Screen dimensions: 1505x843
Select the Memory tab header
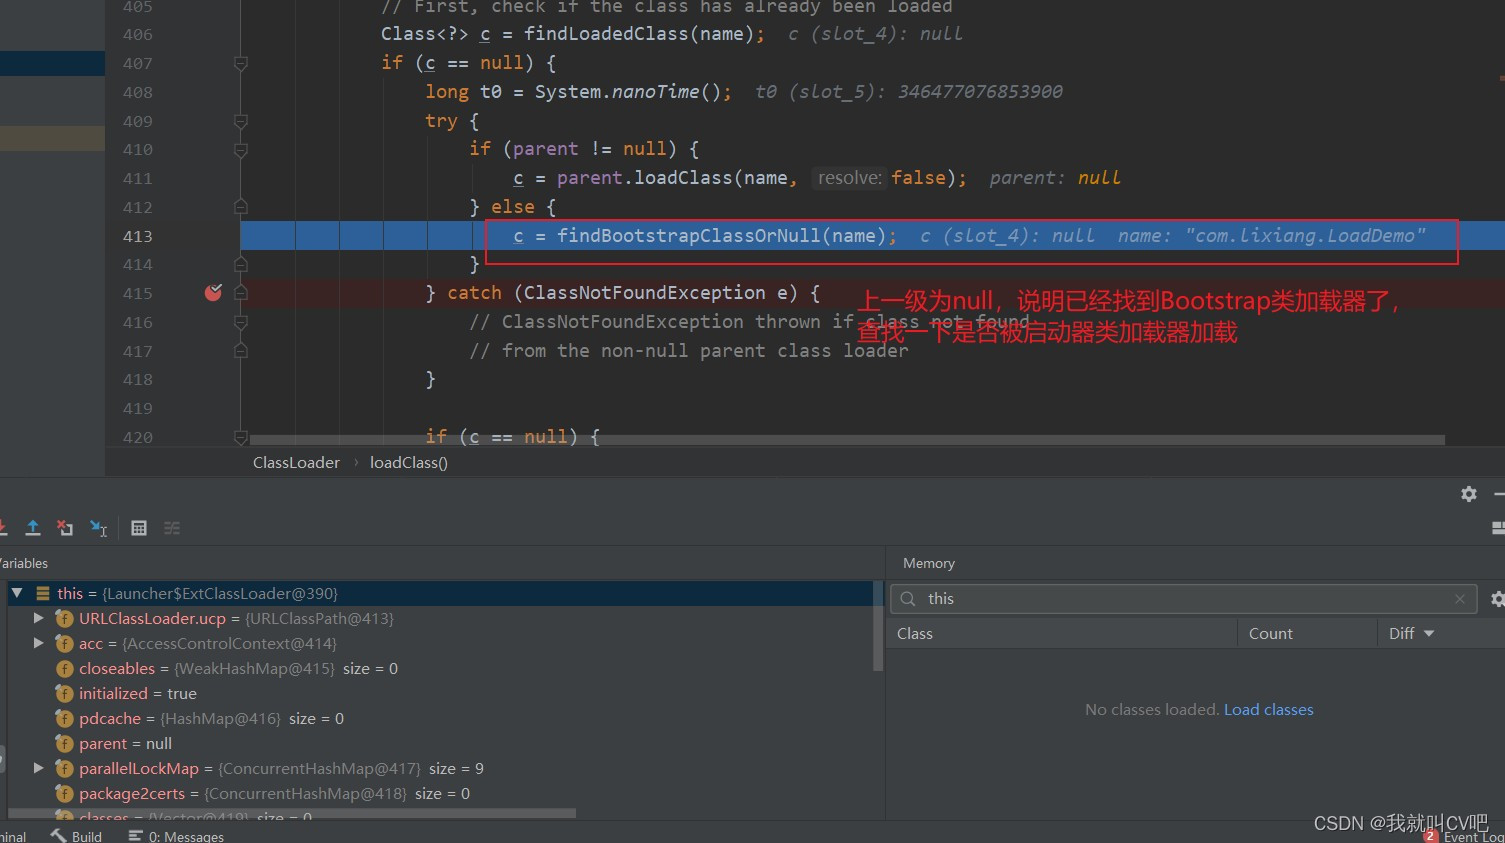[929, 563]
